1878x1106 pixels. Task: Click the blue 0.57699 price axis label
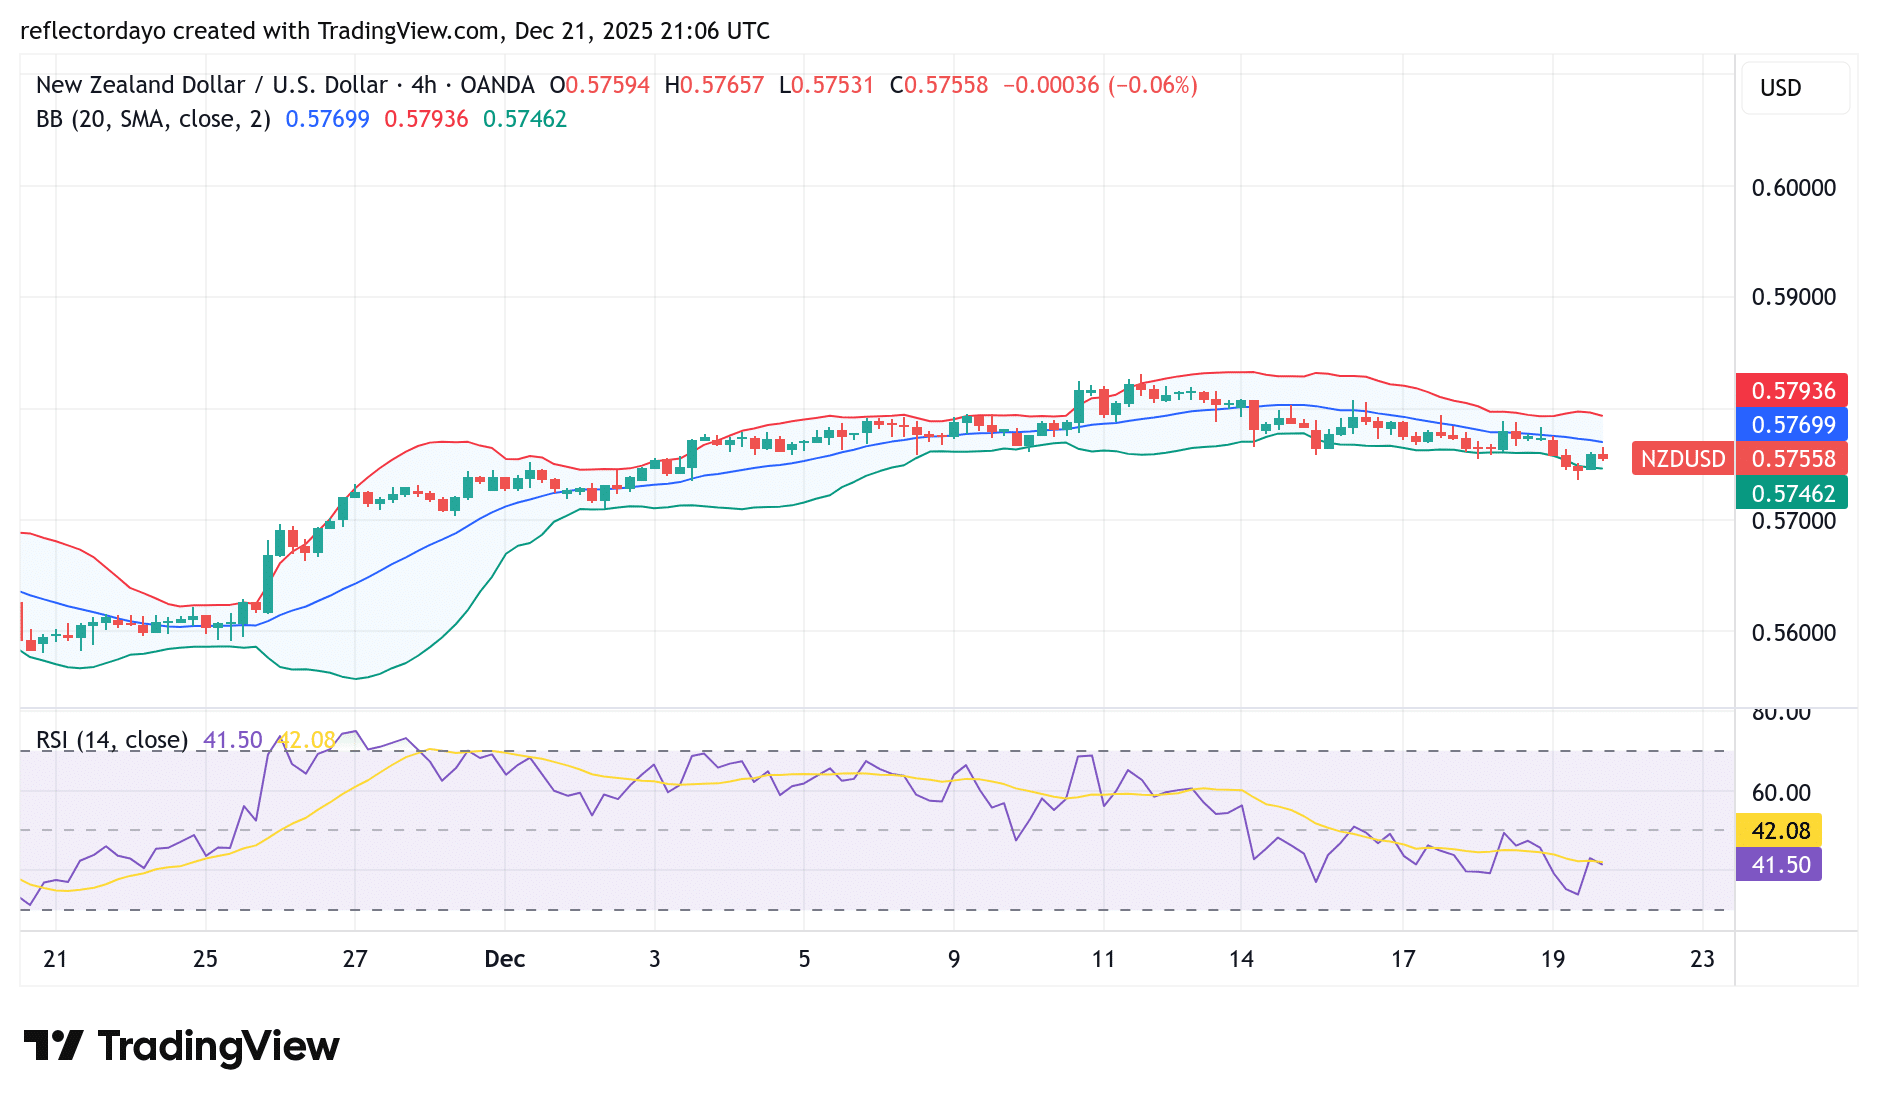(1792, 424)
